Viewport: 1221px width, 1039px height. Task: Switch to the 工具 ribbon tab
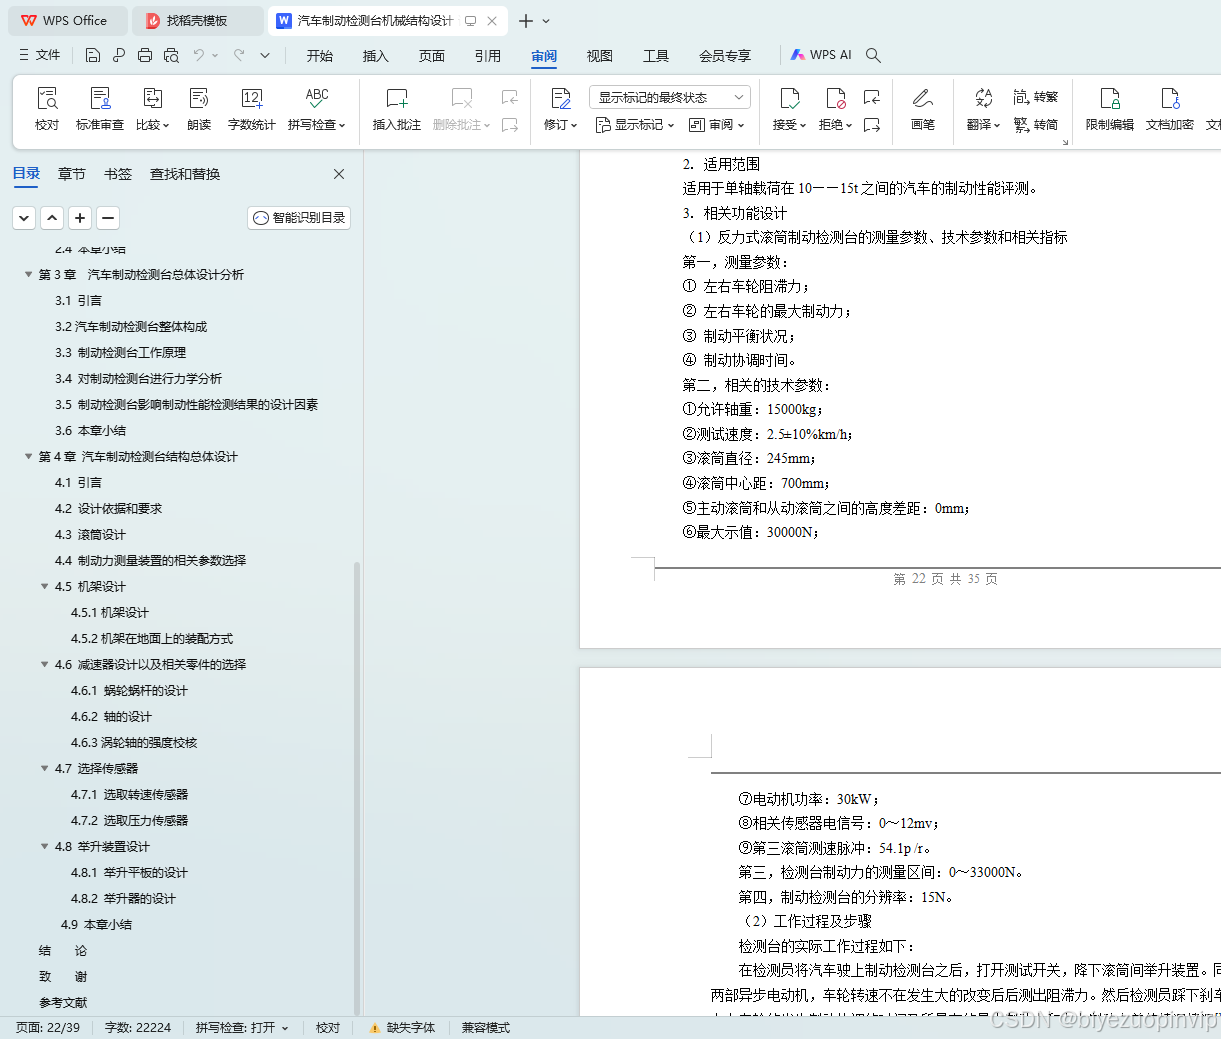click(x=656, y=56)
